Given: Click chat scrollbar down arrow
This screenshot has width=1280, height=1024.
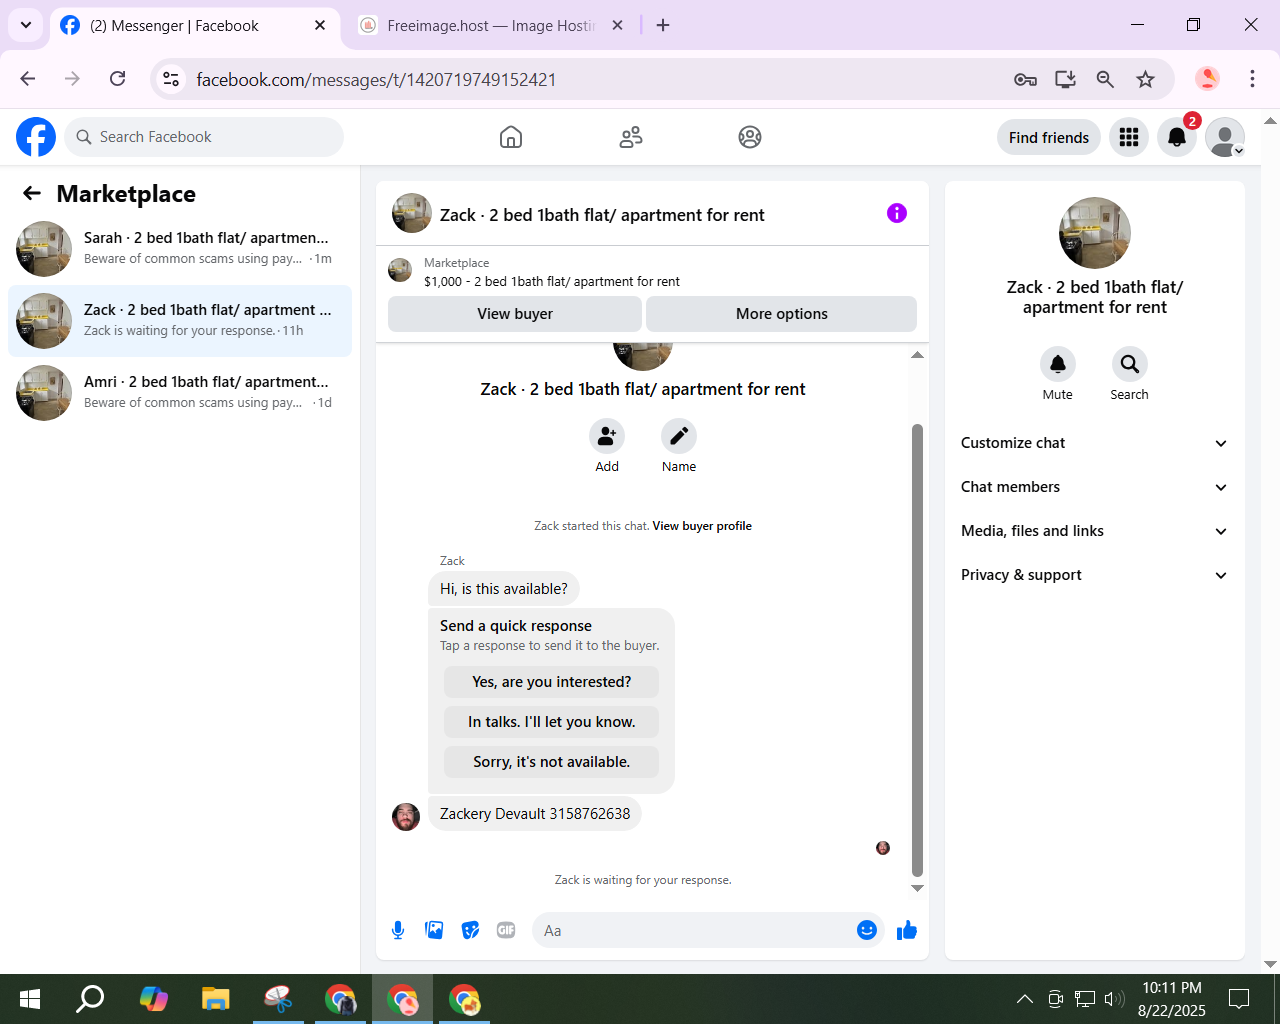Looking at the screenshot, I should tap(917, 888).
